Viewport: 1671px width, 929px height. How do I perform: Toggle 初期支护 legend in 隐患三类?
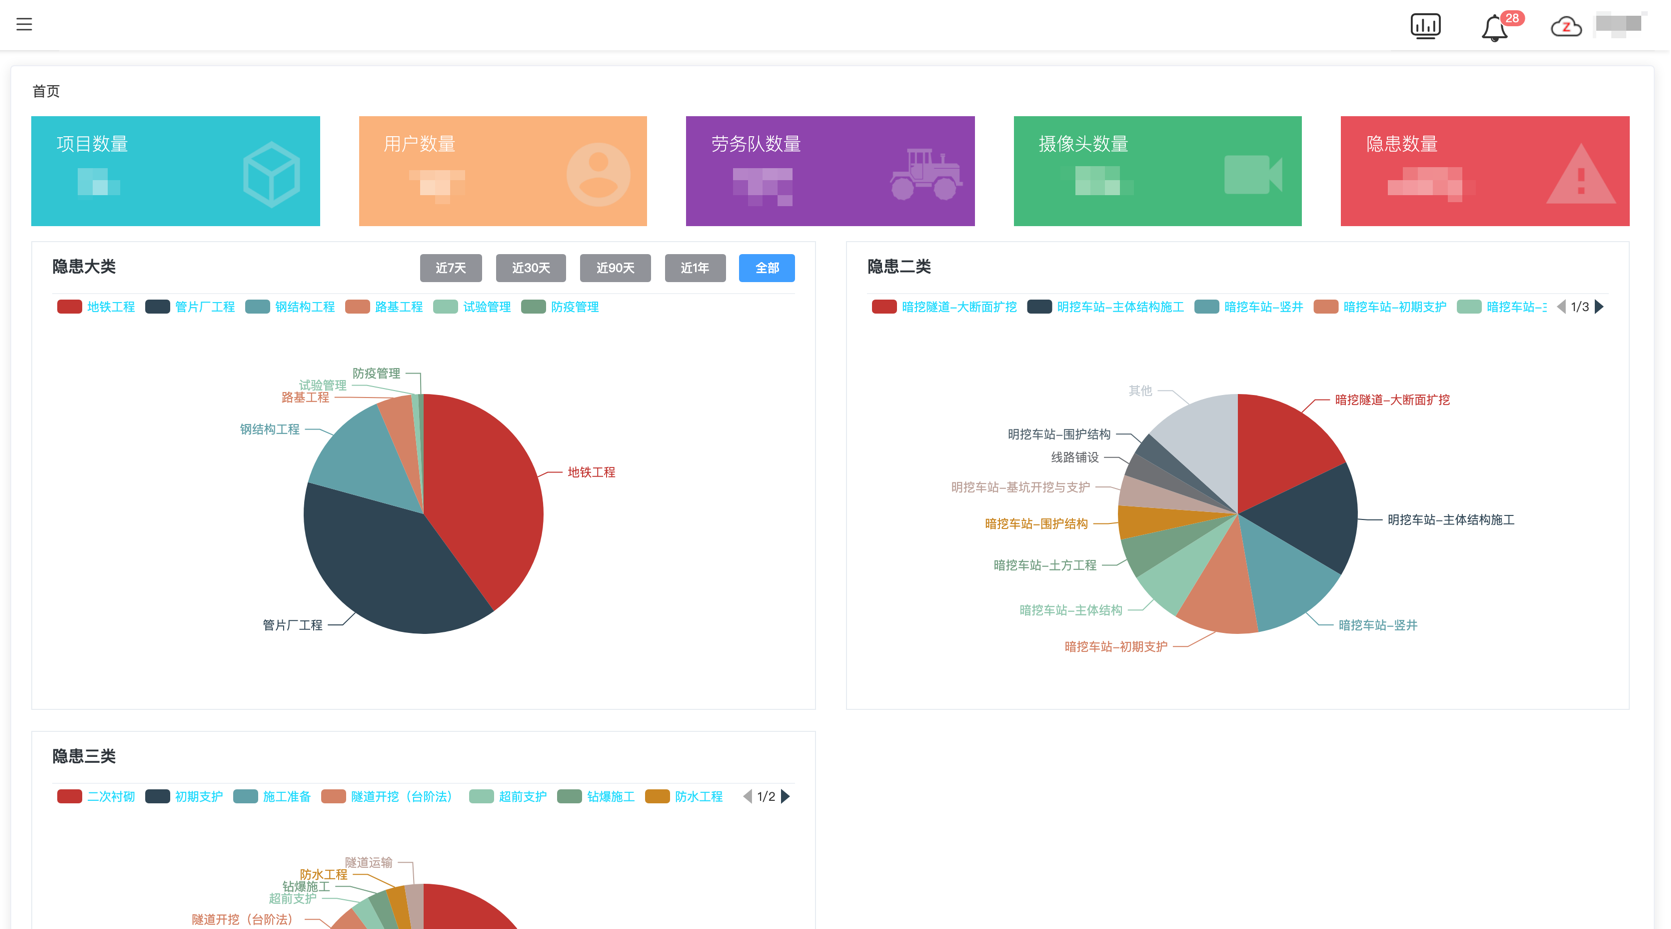(x=184, y=797)
